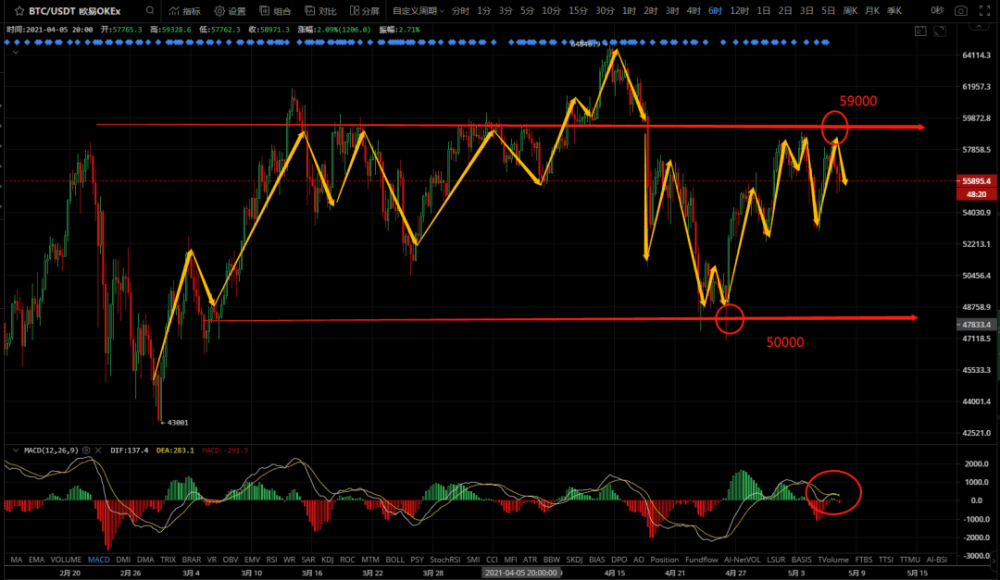Viewport: 1000px width, 580px height.
Task: Open the 指标 indicators panel
Action: pyautogui.click(x=184, y=11)
